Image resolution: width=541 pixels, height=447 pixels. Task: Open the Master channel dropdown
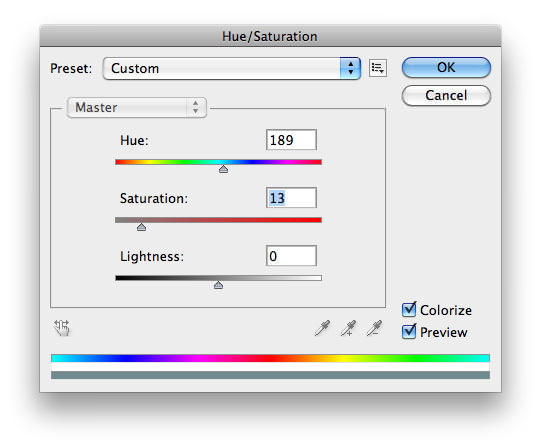tap(137, 108)
